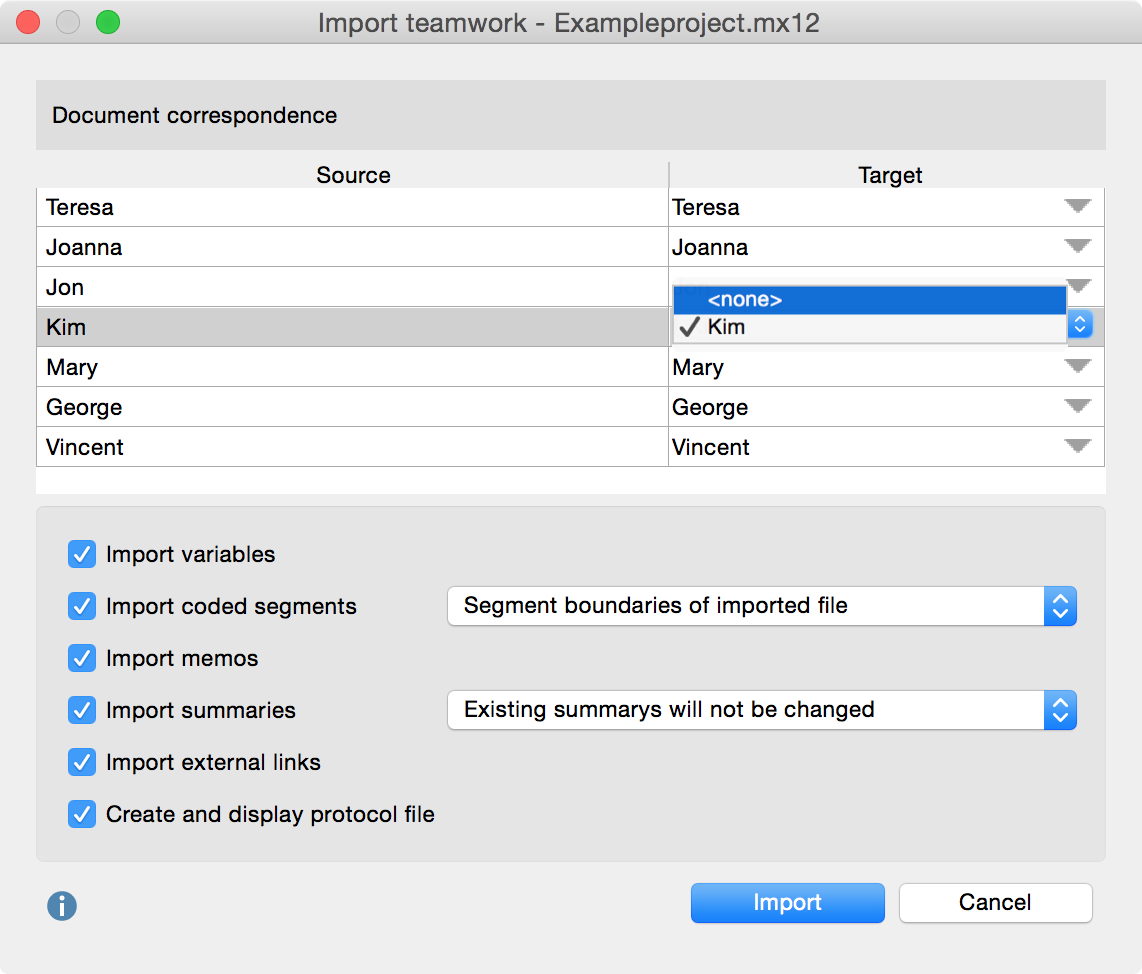Click the Vincent target cell

click(x=886, y=447)
